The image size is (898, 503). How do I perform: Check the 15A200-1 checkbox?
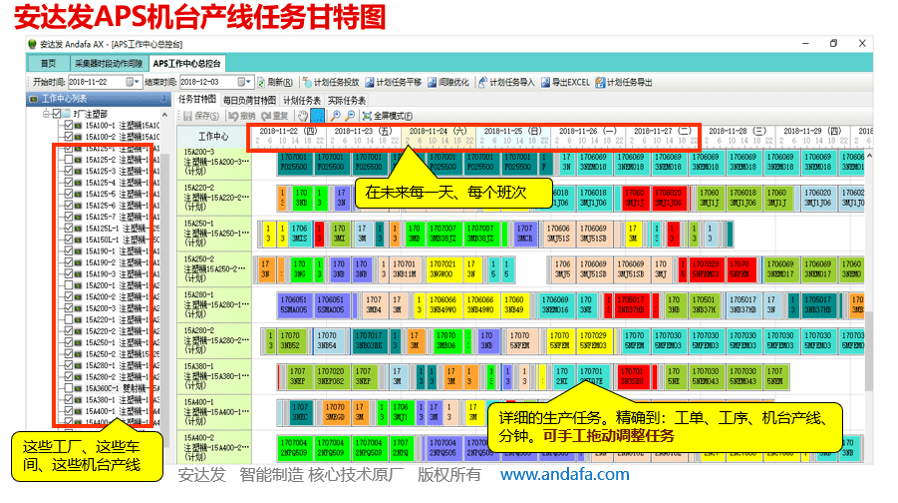pyautogui.click(x=69, y=286)
